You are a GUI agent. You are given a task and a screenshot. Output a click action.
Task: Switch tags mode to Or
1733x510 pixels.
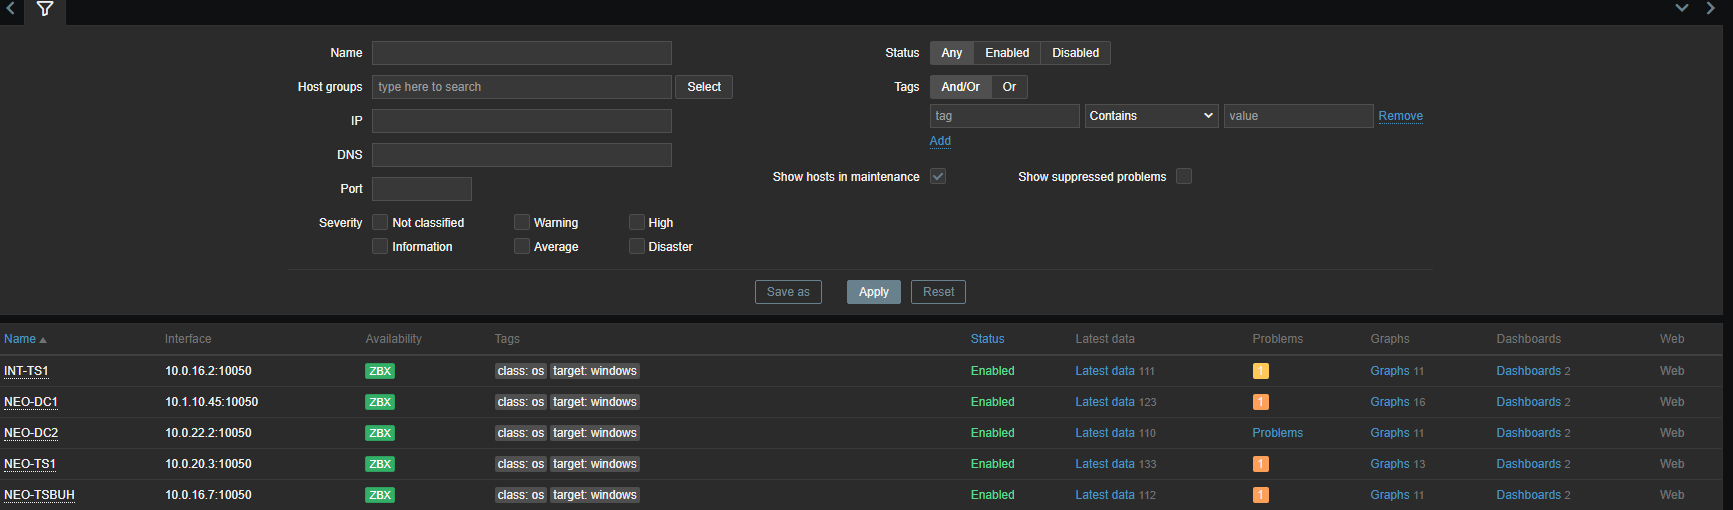point(1009,87)
